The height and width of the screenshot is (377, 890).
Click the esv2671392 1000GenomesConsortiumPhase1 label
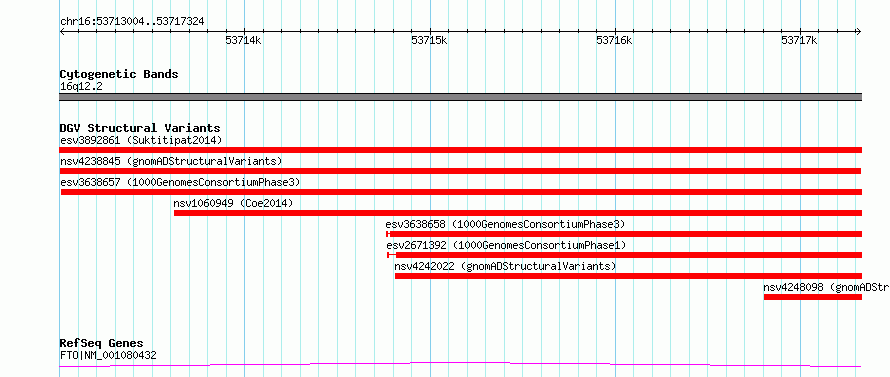pos(506,245)
